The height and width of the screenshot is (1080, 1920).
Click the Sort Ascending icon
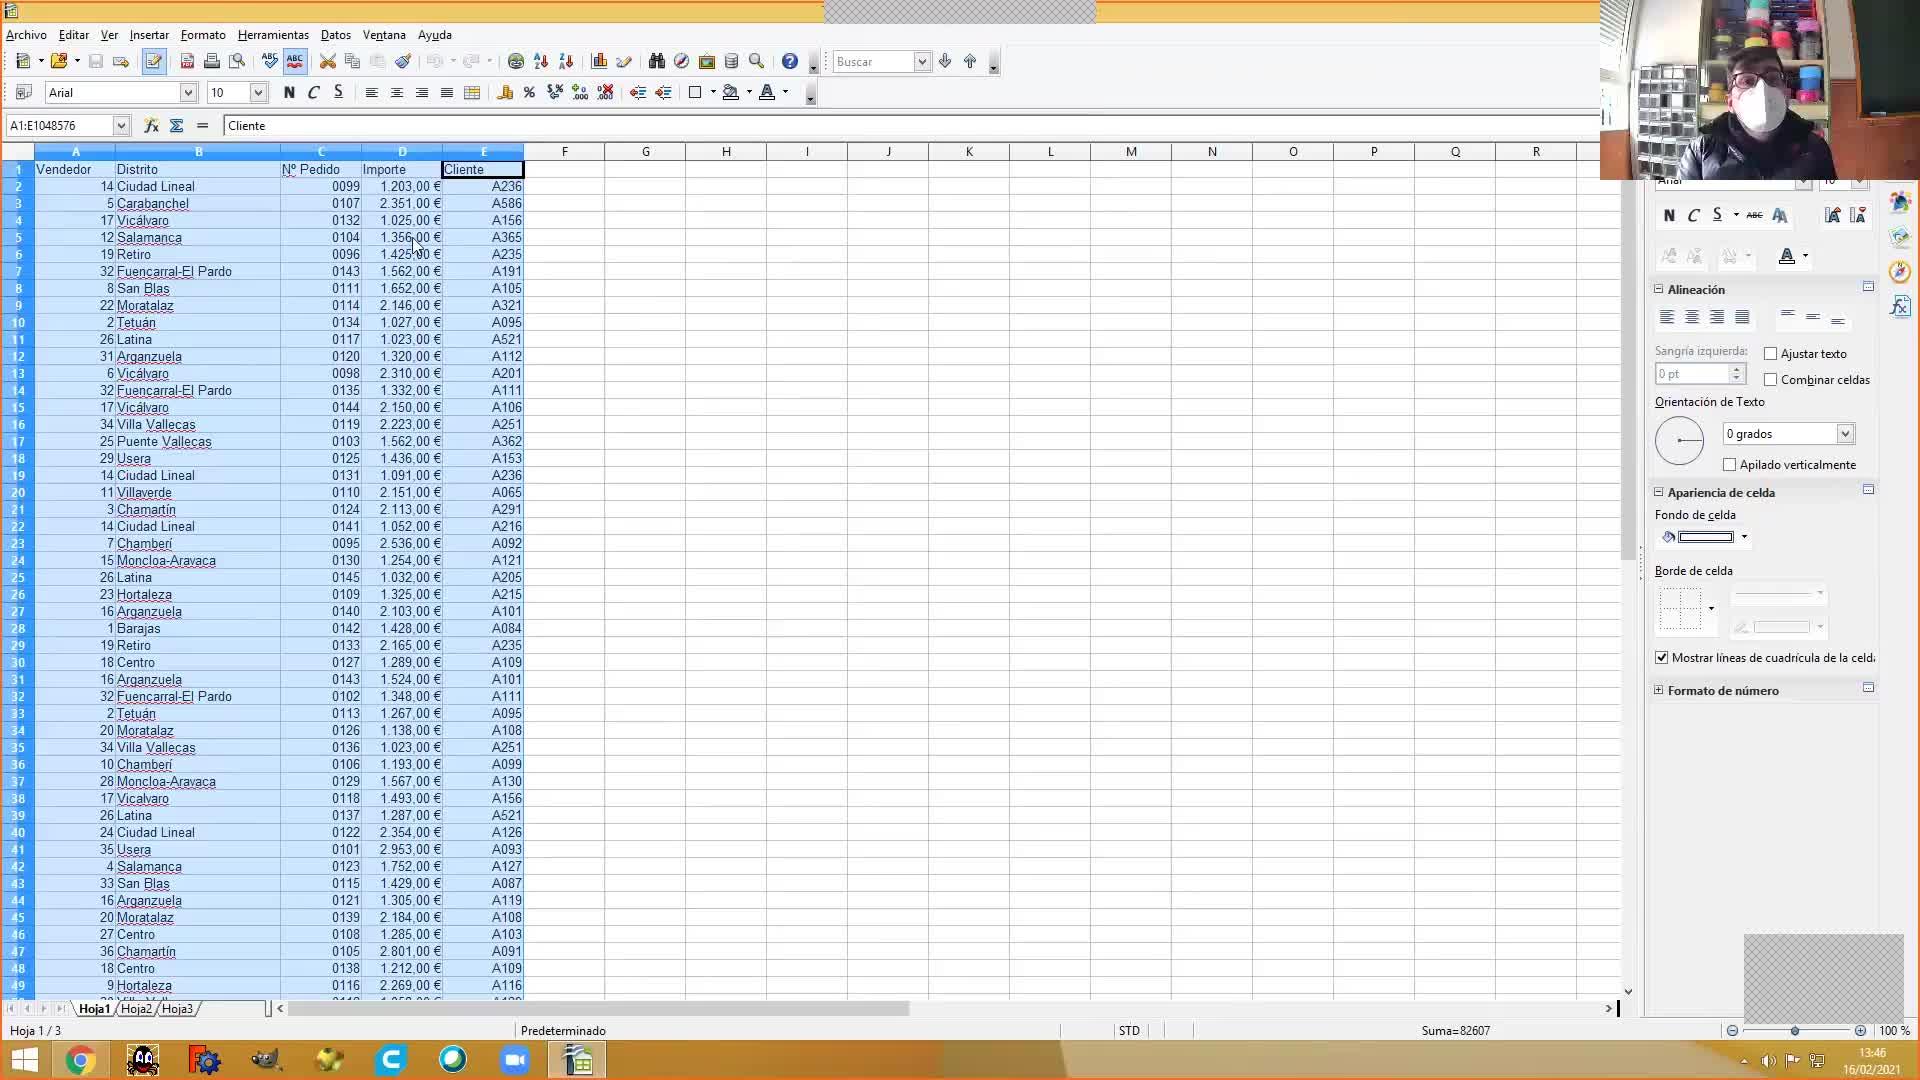(x=541, y=62)
